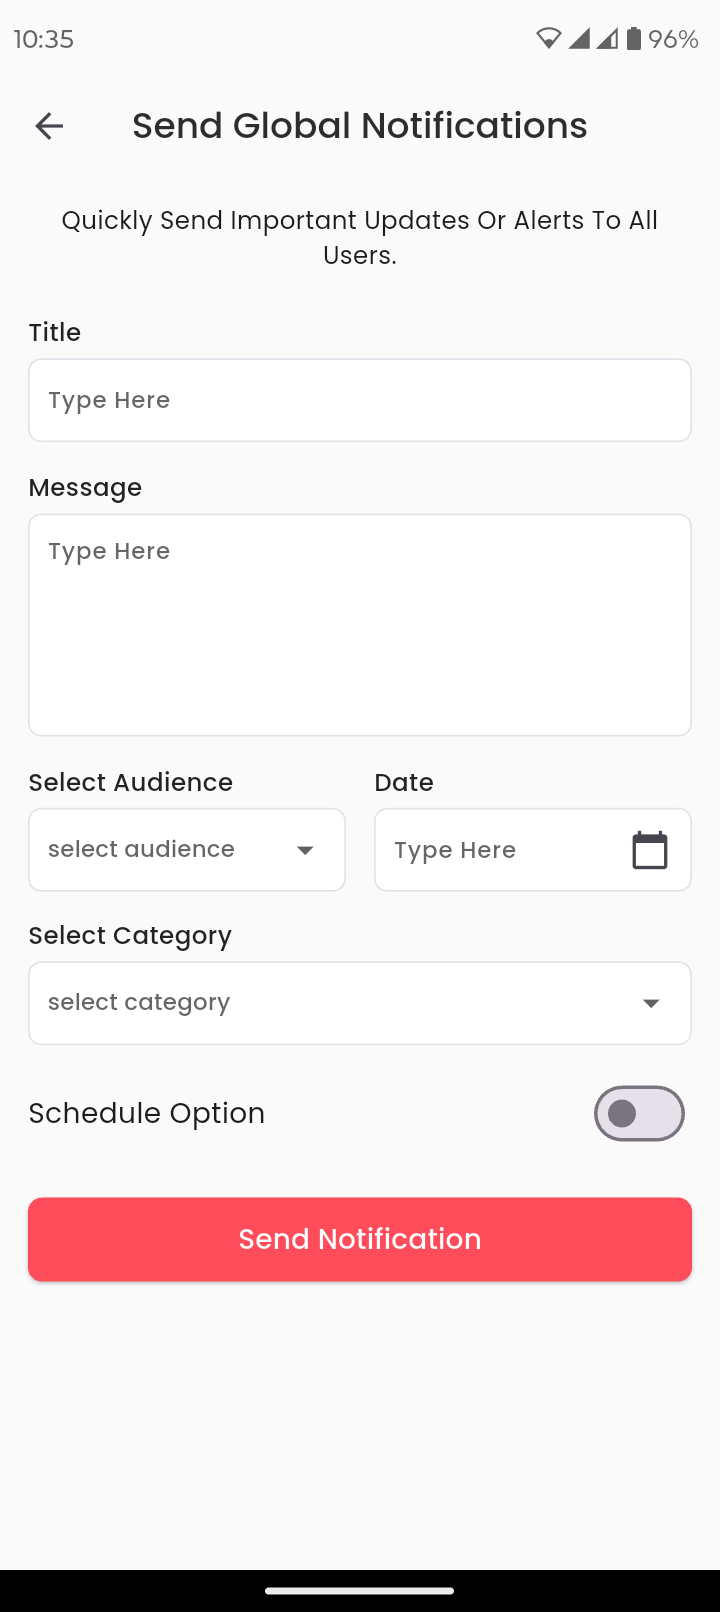
Task: Focus the Title input field
Action: [x=360, y=400]
